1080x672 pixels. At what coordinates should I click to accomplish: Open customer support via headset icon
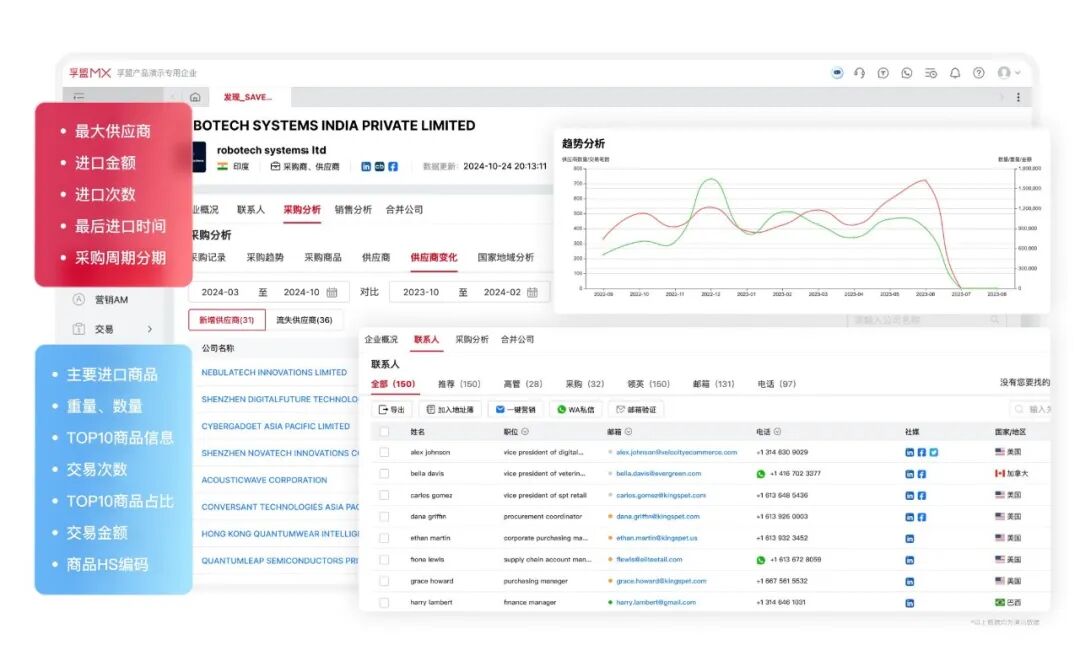click(860, 72)
